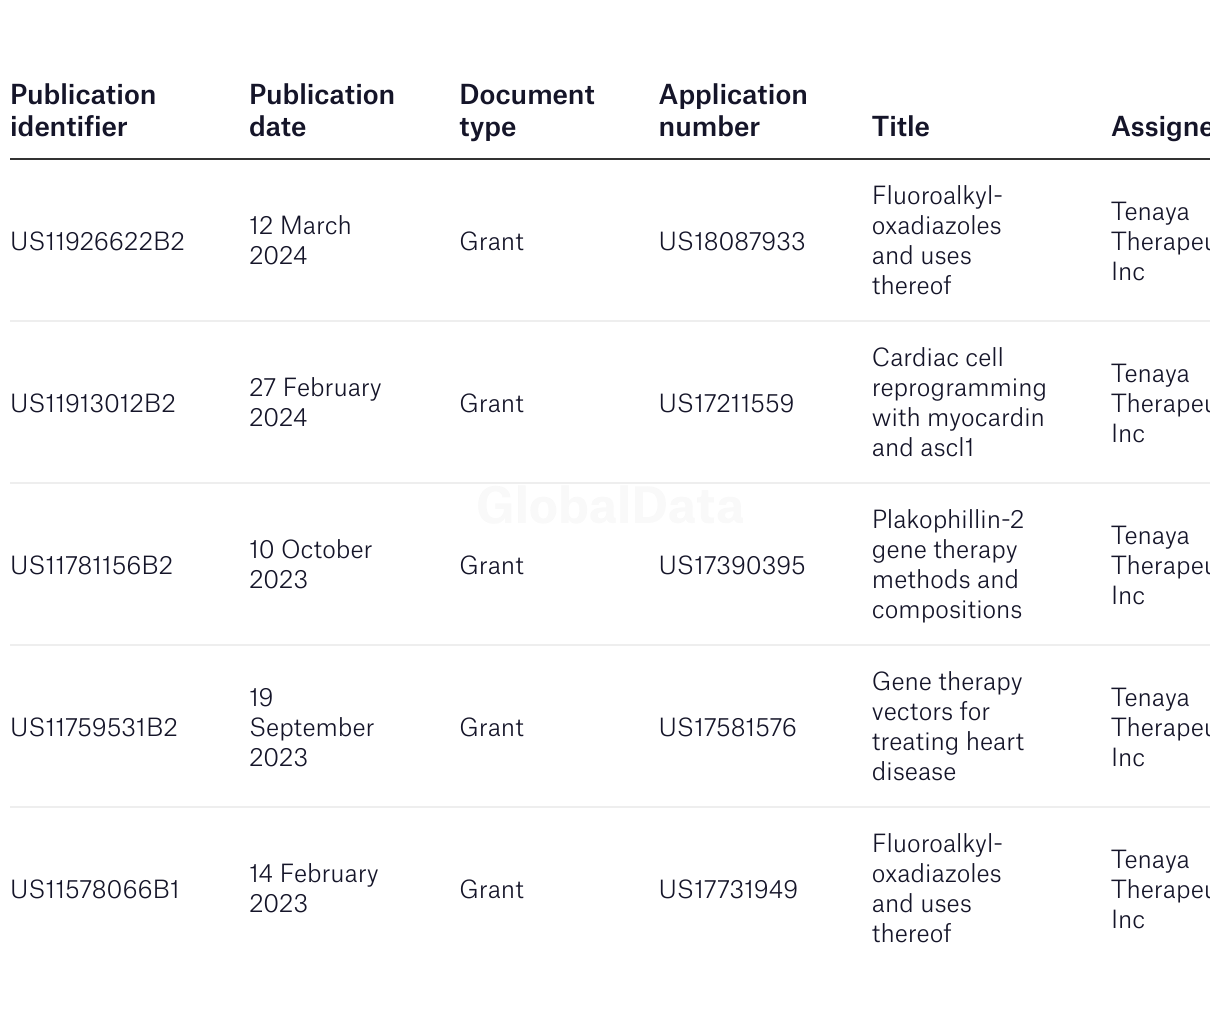Select application number US17211559
1220x1010 pixels.
(x=726, y=403)
